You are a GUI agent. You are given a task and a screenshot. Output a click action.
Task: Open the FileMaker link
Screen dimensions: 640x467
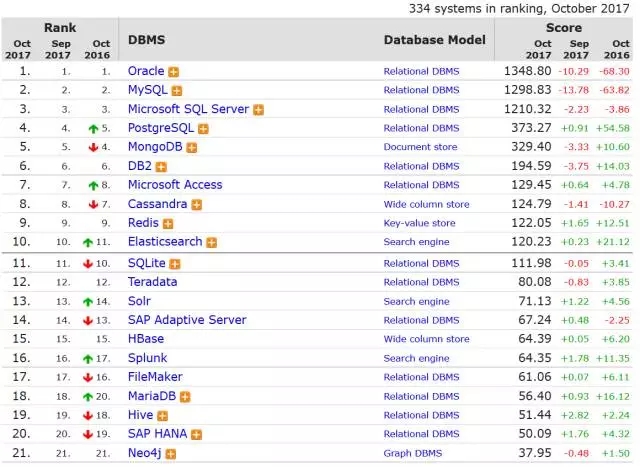click(155, 377)
